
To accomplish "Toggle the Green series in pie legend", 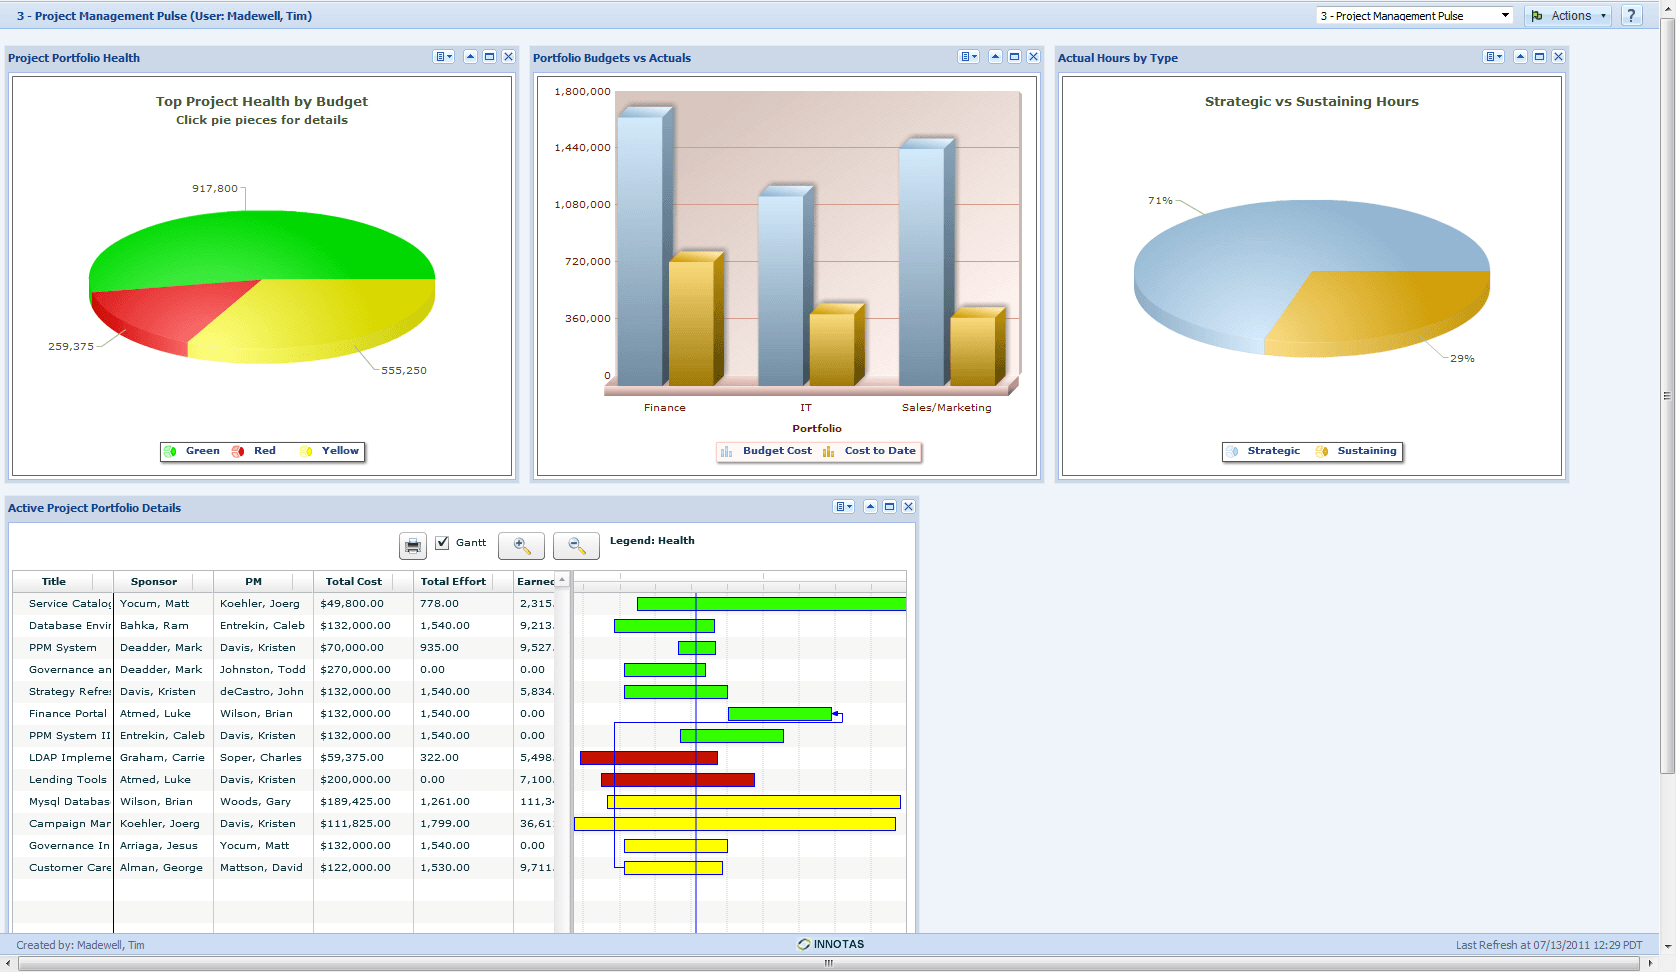I will click(x=193, y=451).
